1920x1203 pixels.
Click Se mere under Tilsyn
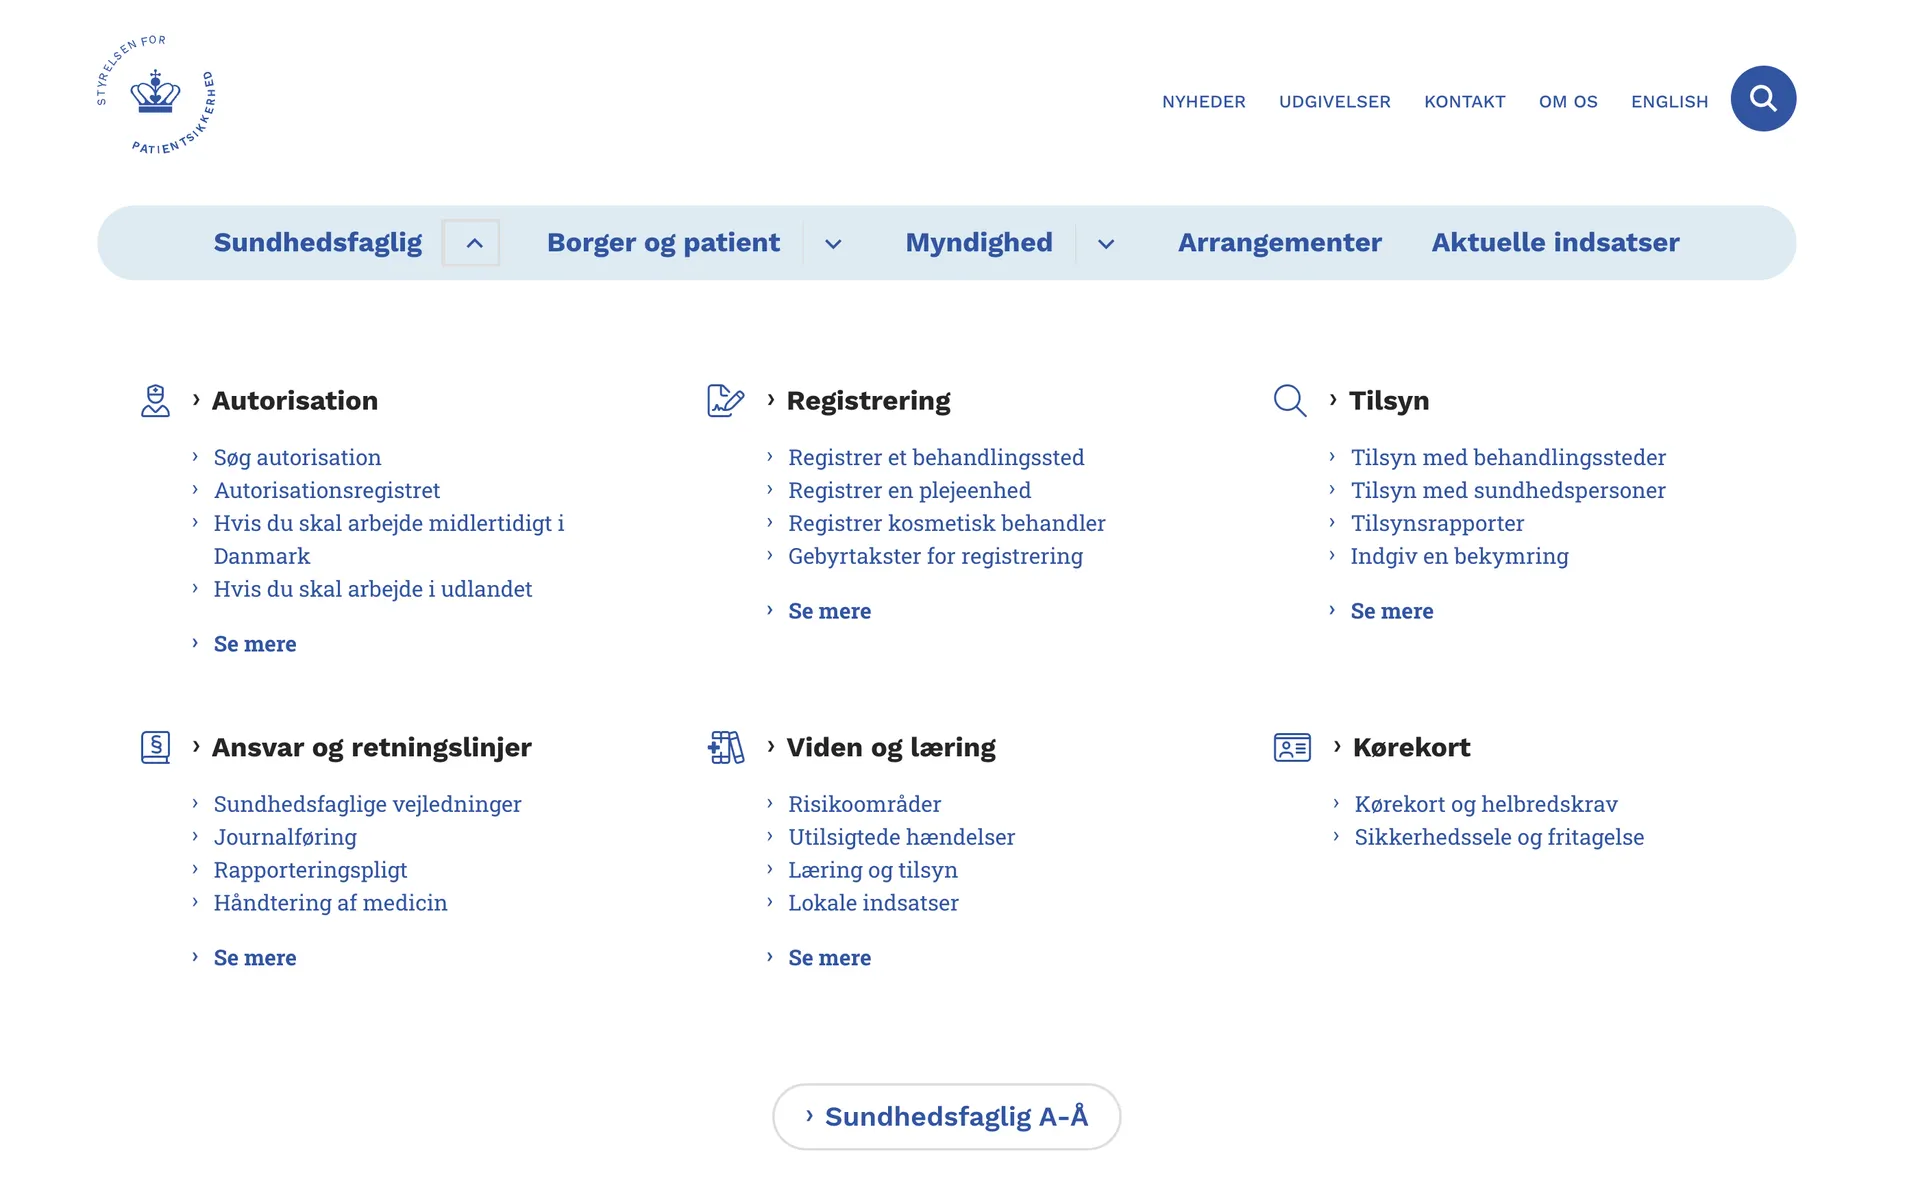coord(1391,611)
